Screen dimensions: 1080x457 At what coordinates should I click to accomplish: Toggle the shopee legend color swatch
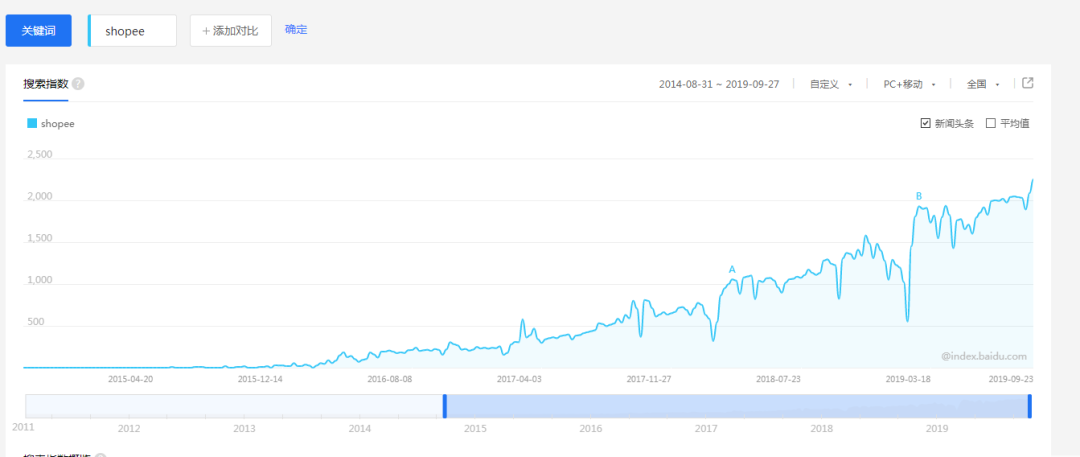[x=32, y=123]
